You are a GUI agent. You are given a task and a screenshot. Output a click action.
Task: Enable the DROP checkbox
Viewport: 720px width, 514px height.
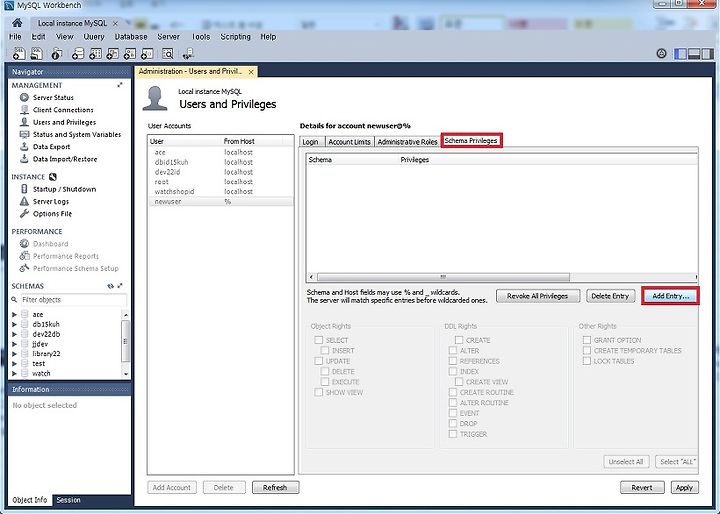[453, 424]
